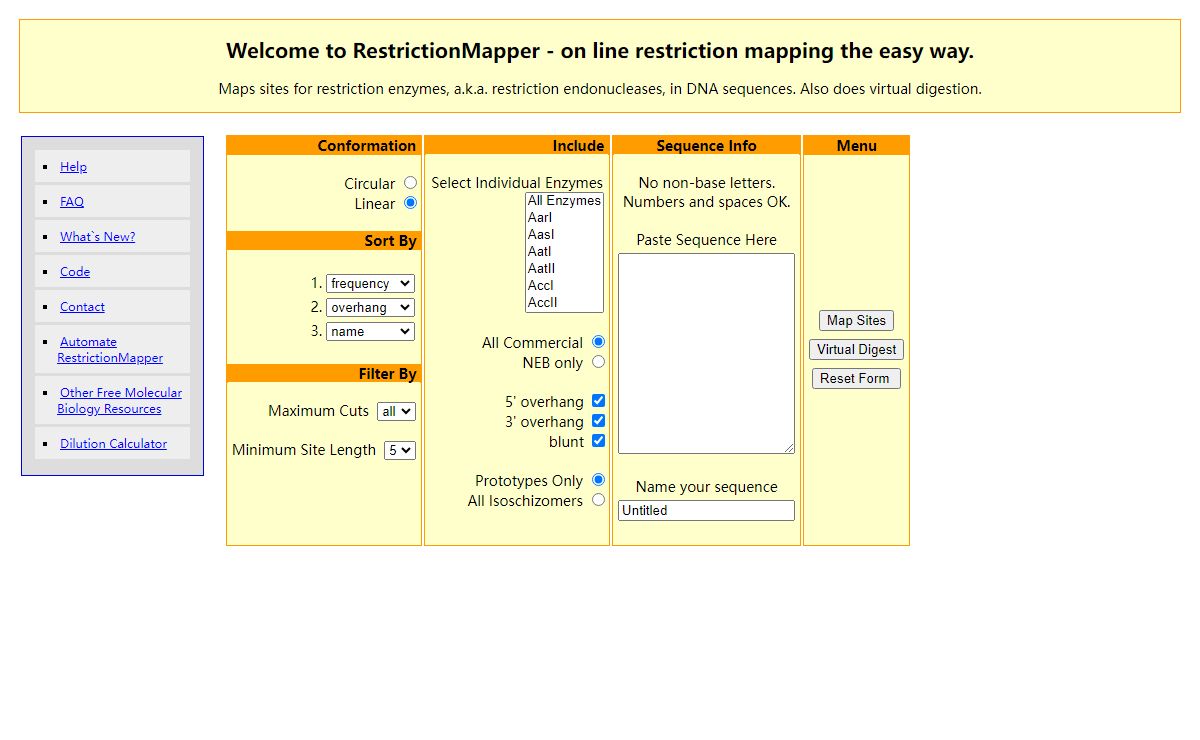Open Other Free Molecular Biology Resources link
Screen dimensions: 1200x740
[120, 401]
